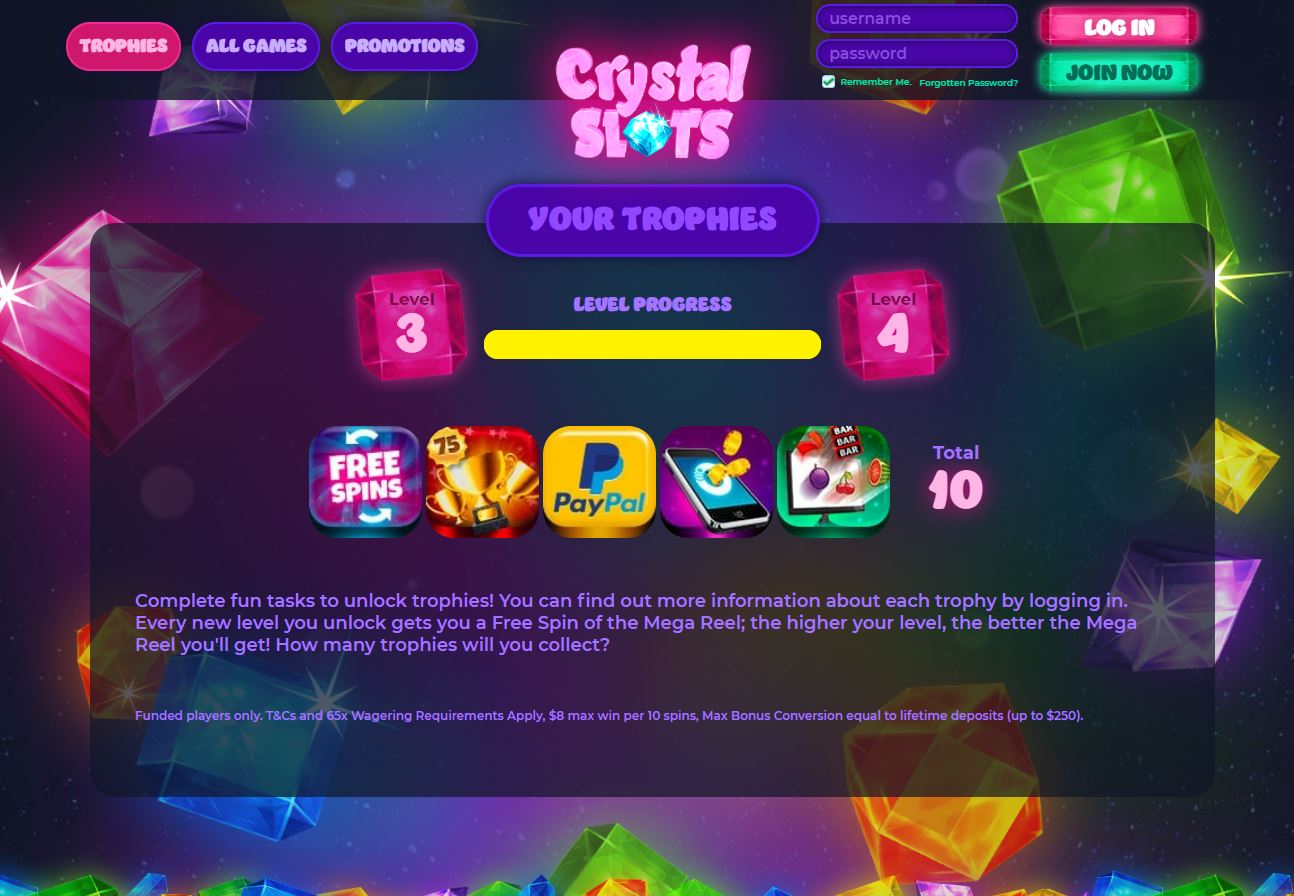
Task: Select the golden cup 75 trophy icon
Action: coord(482,482)
